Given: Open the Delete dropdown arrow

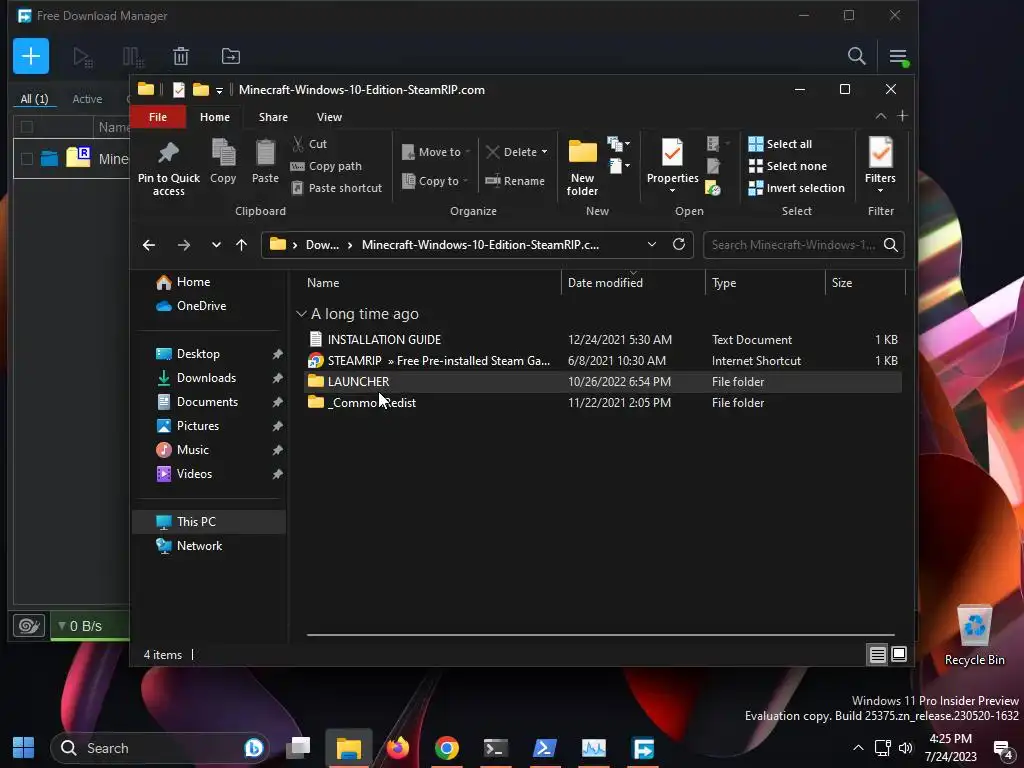Looking at the screenshot, I should pos(544,152).
